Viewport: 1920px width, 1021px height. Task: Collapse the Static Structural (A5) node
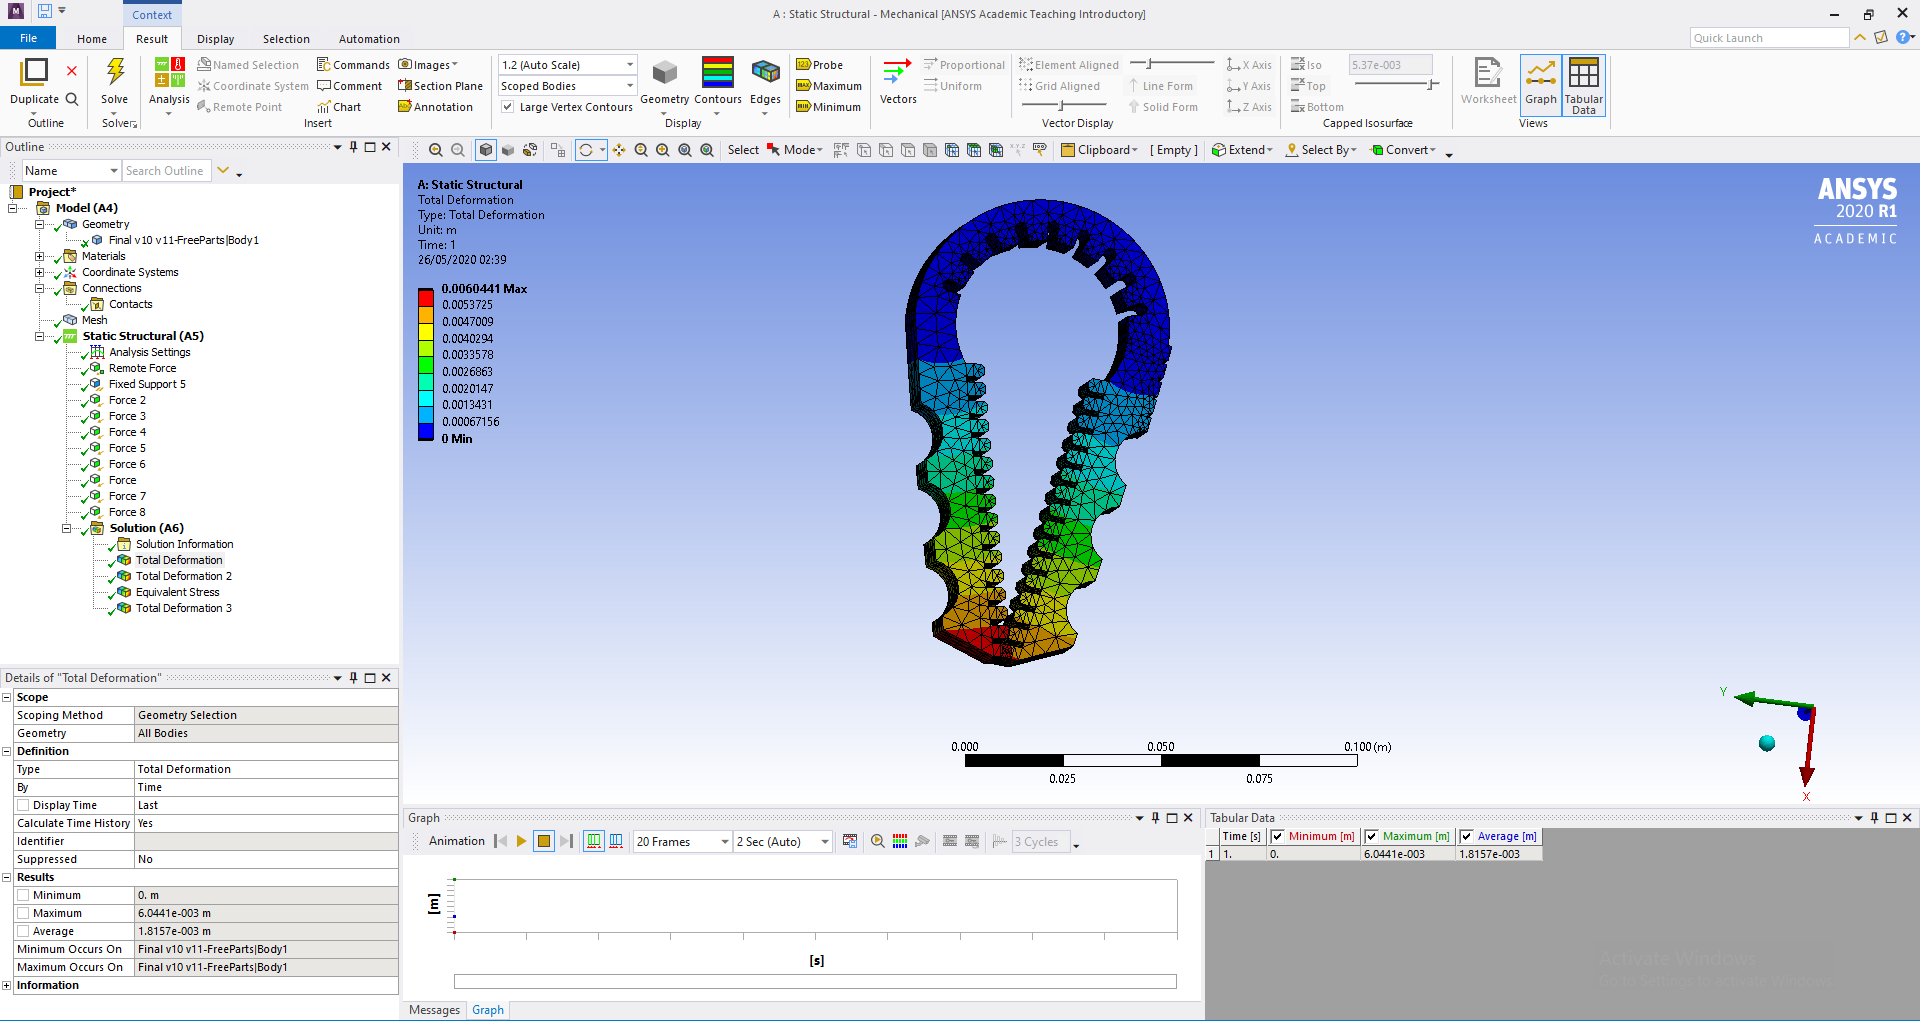[40, 336]
